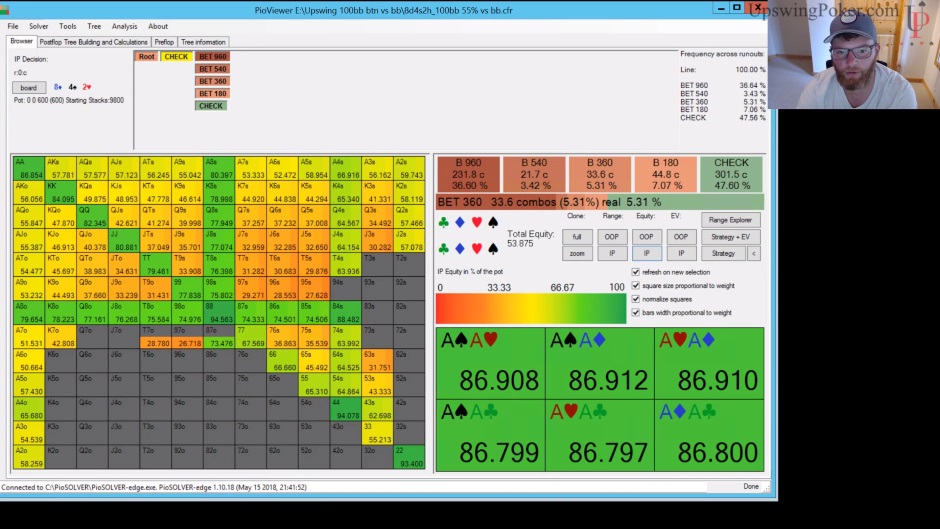Click the Strategy + EV button
This screenshot has height=529, width=940.
tap(730, 237)
